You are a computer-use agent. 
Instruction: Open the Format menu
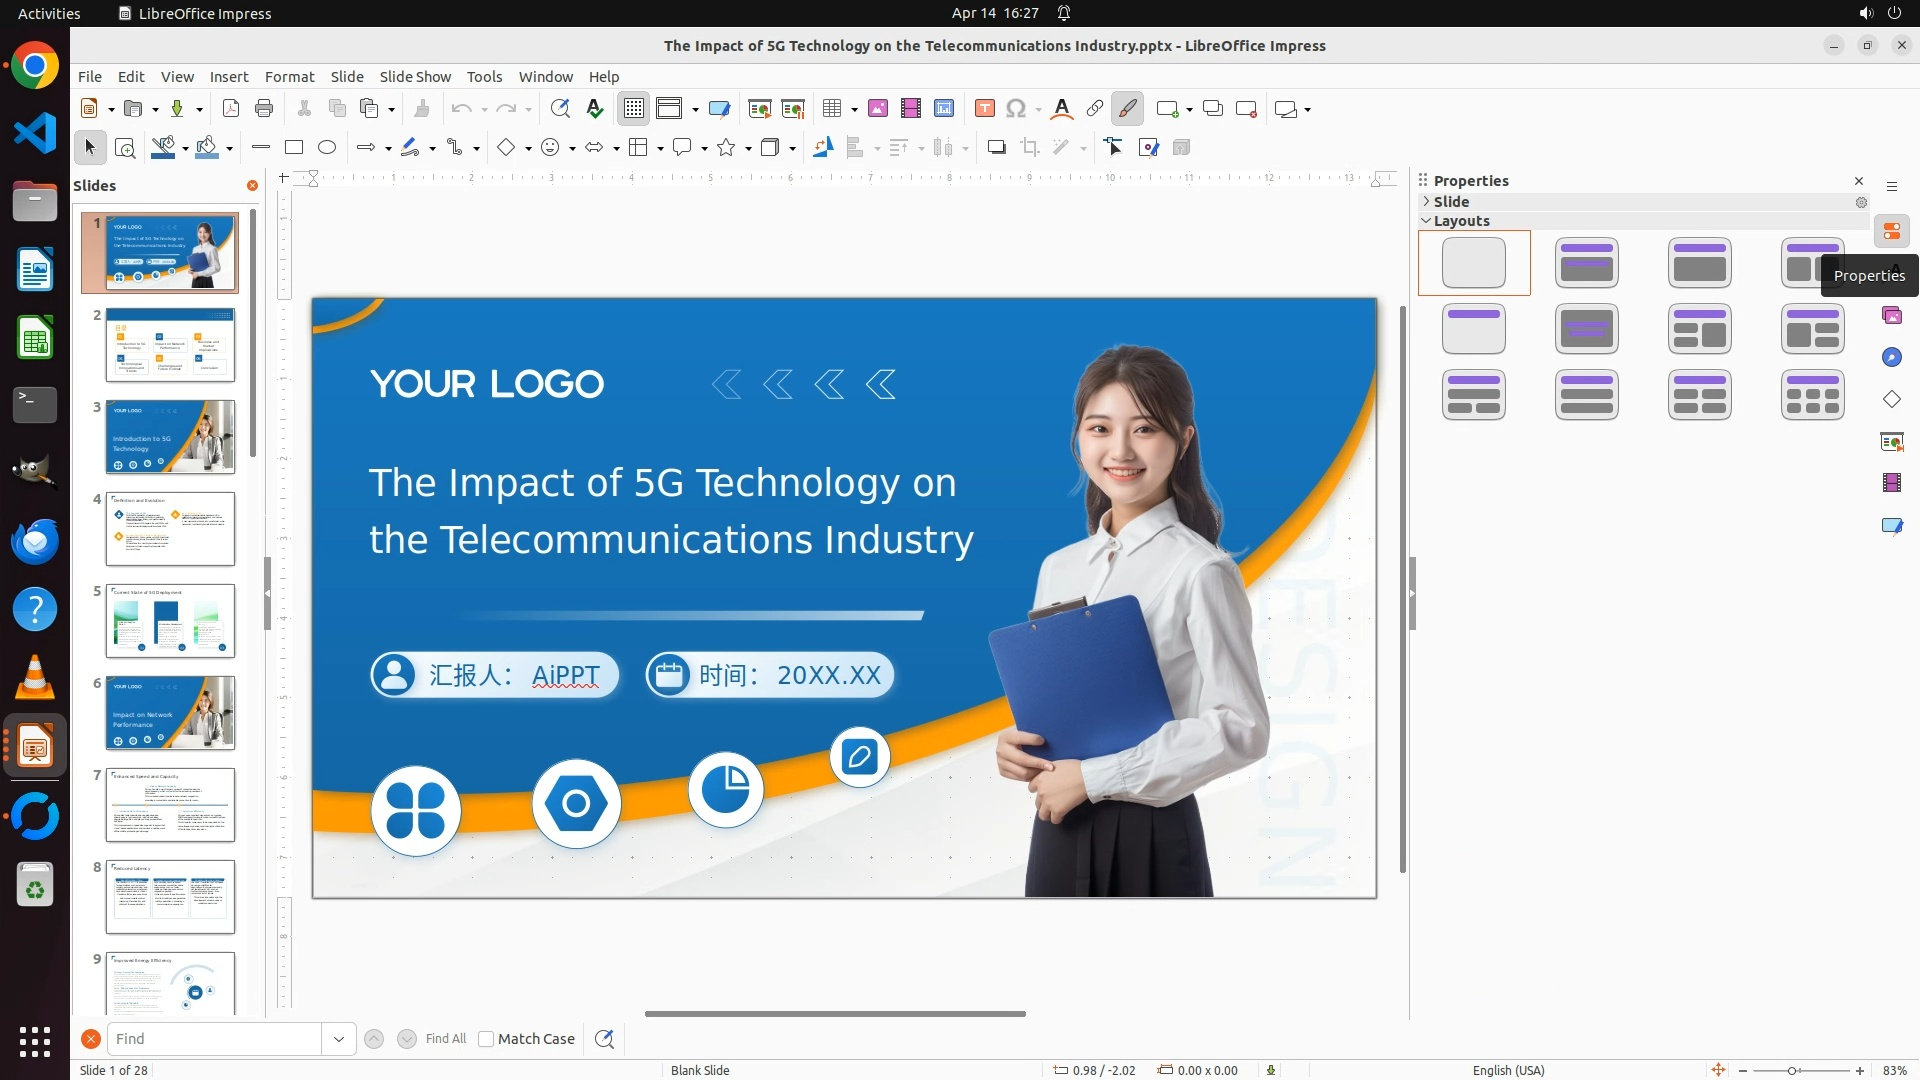pos(289,77)
